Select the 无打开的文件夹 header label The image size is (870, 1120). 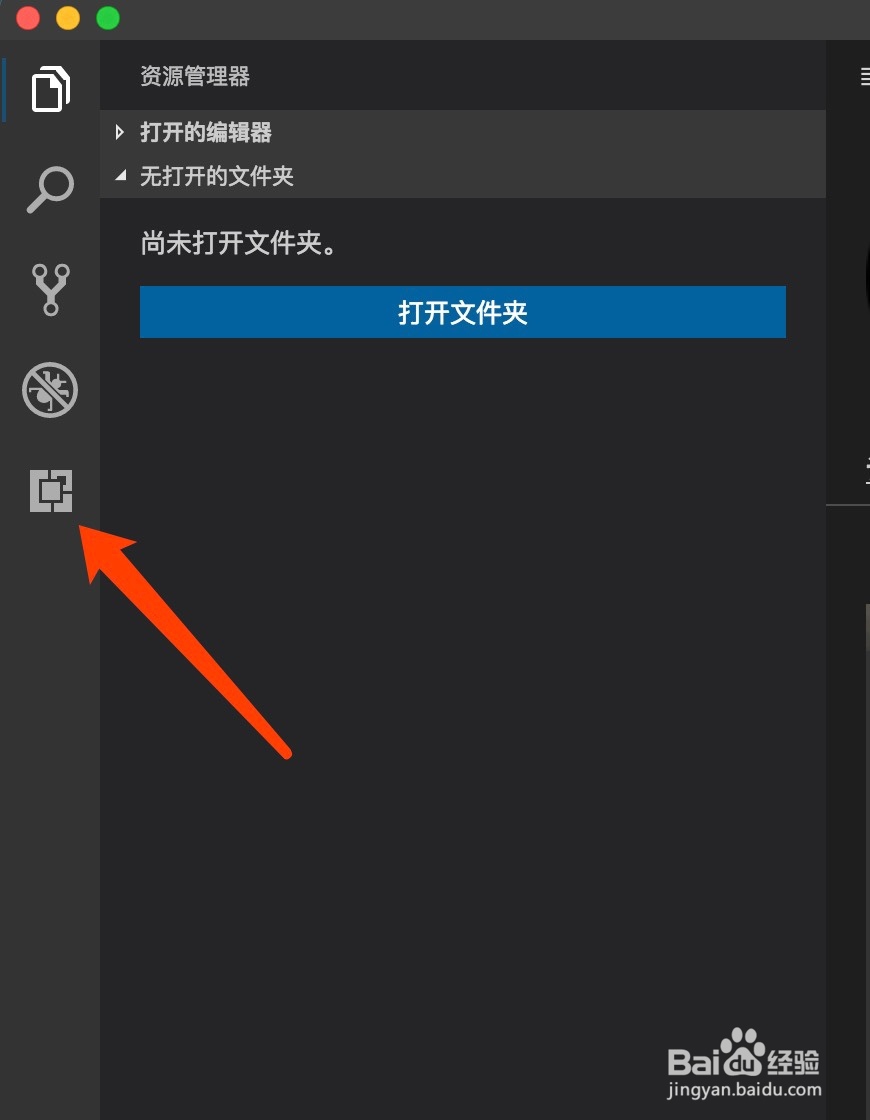tap(216, 176)
